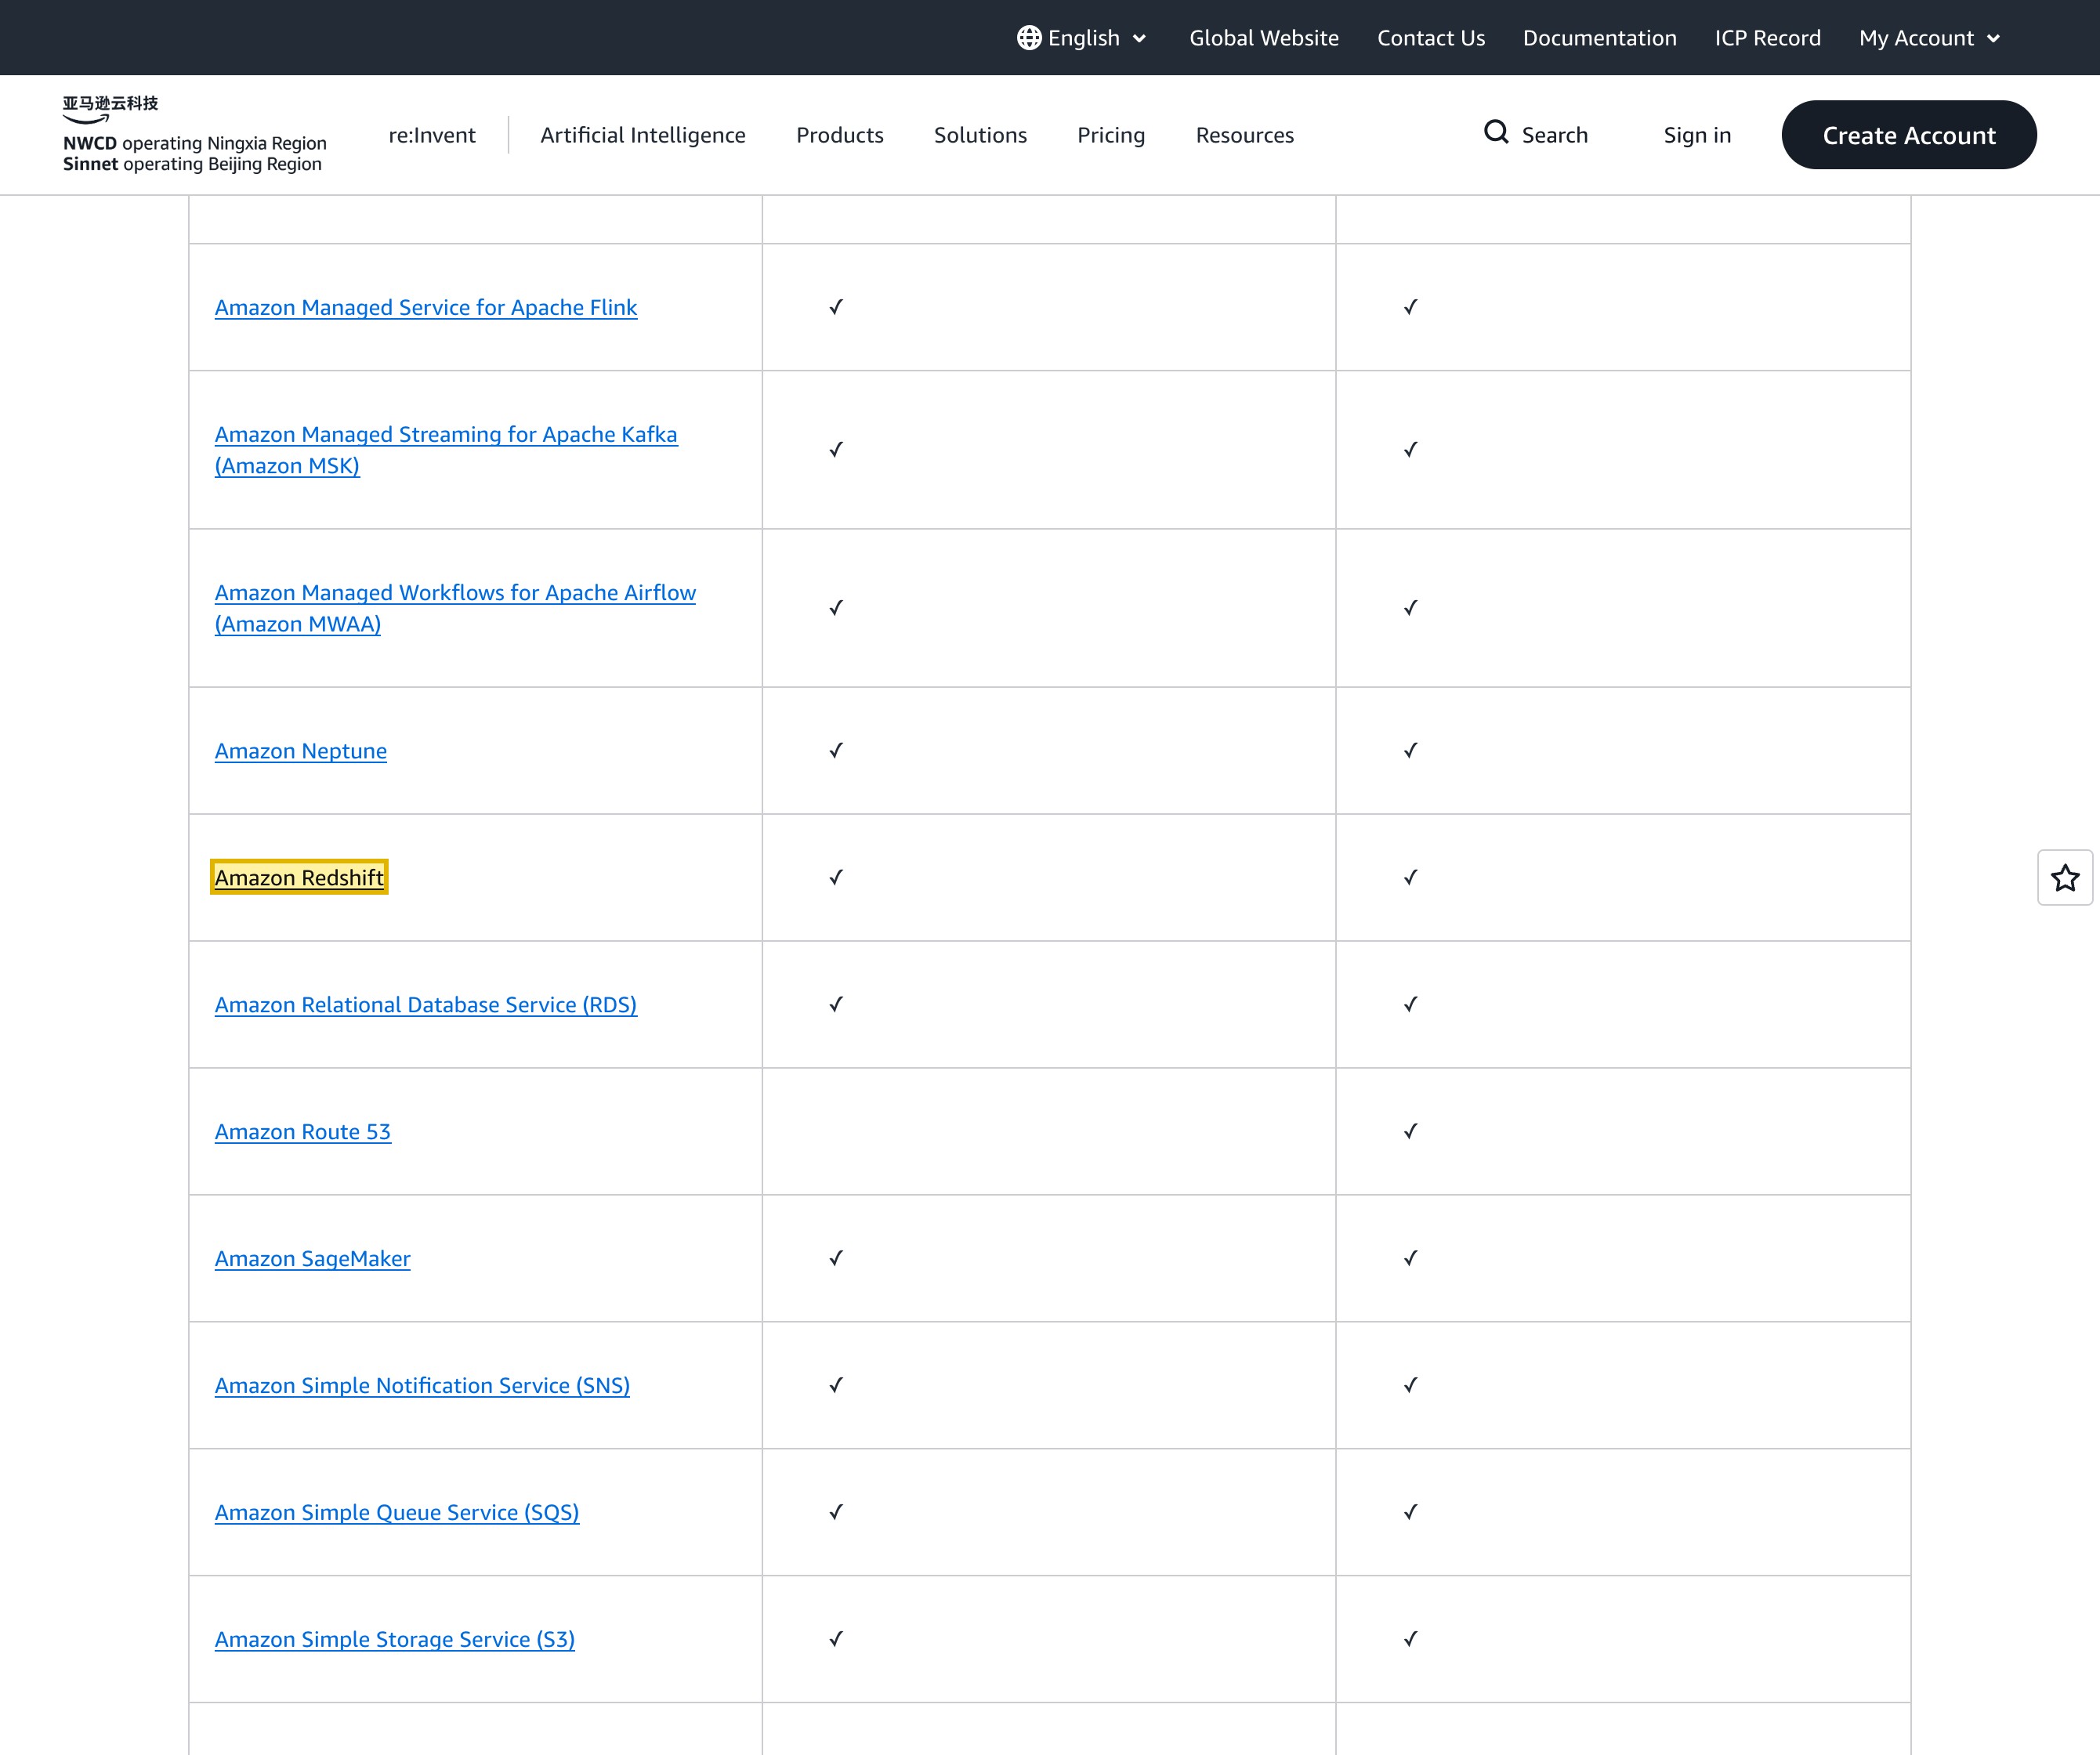Click the search magnifier icon

pyautogui.click(x=1496, y=132)
